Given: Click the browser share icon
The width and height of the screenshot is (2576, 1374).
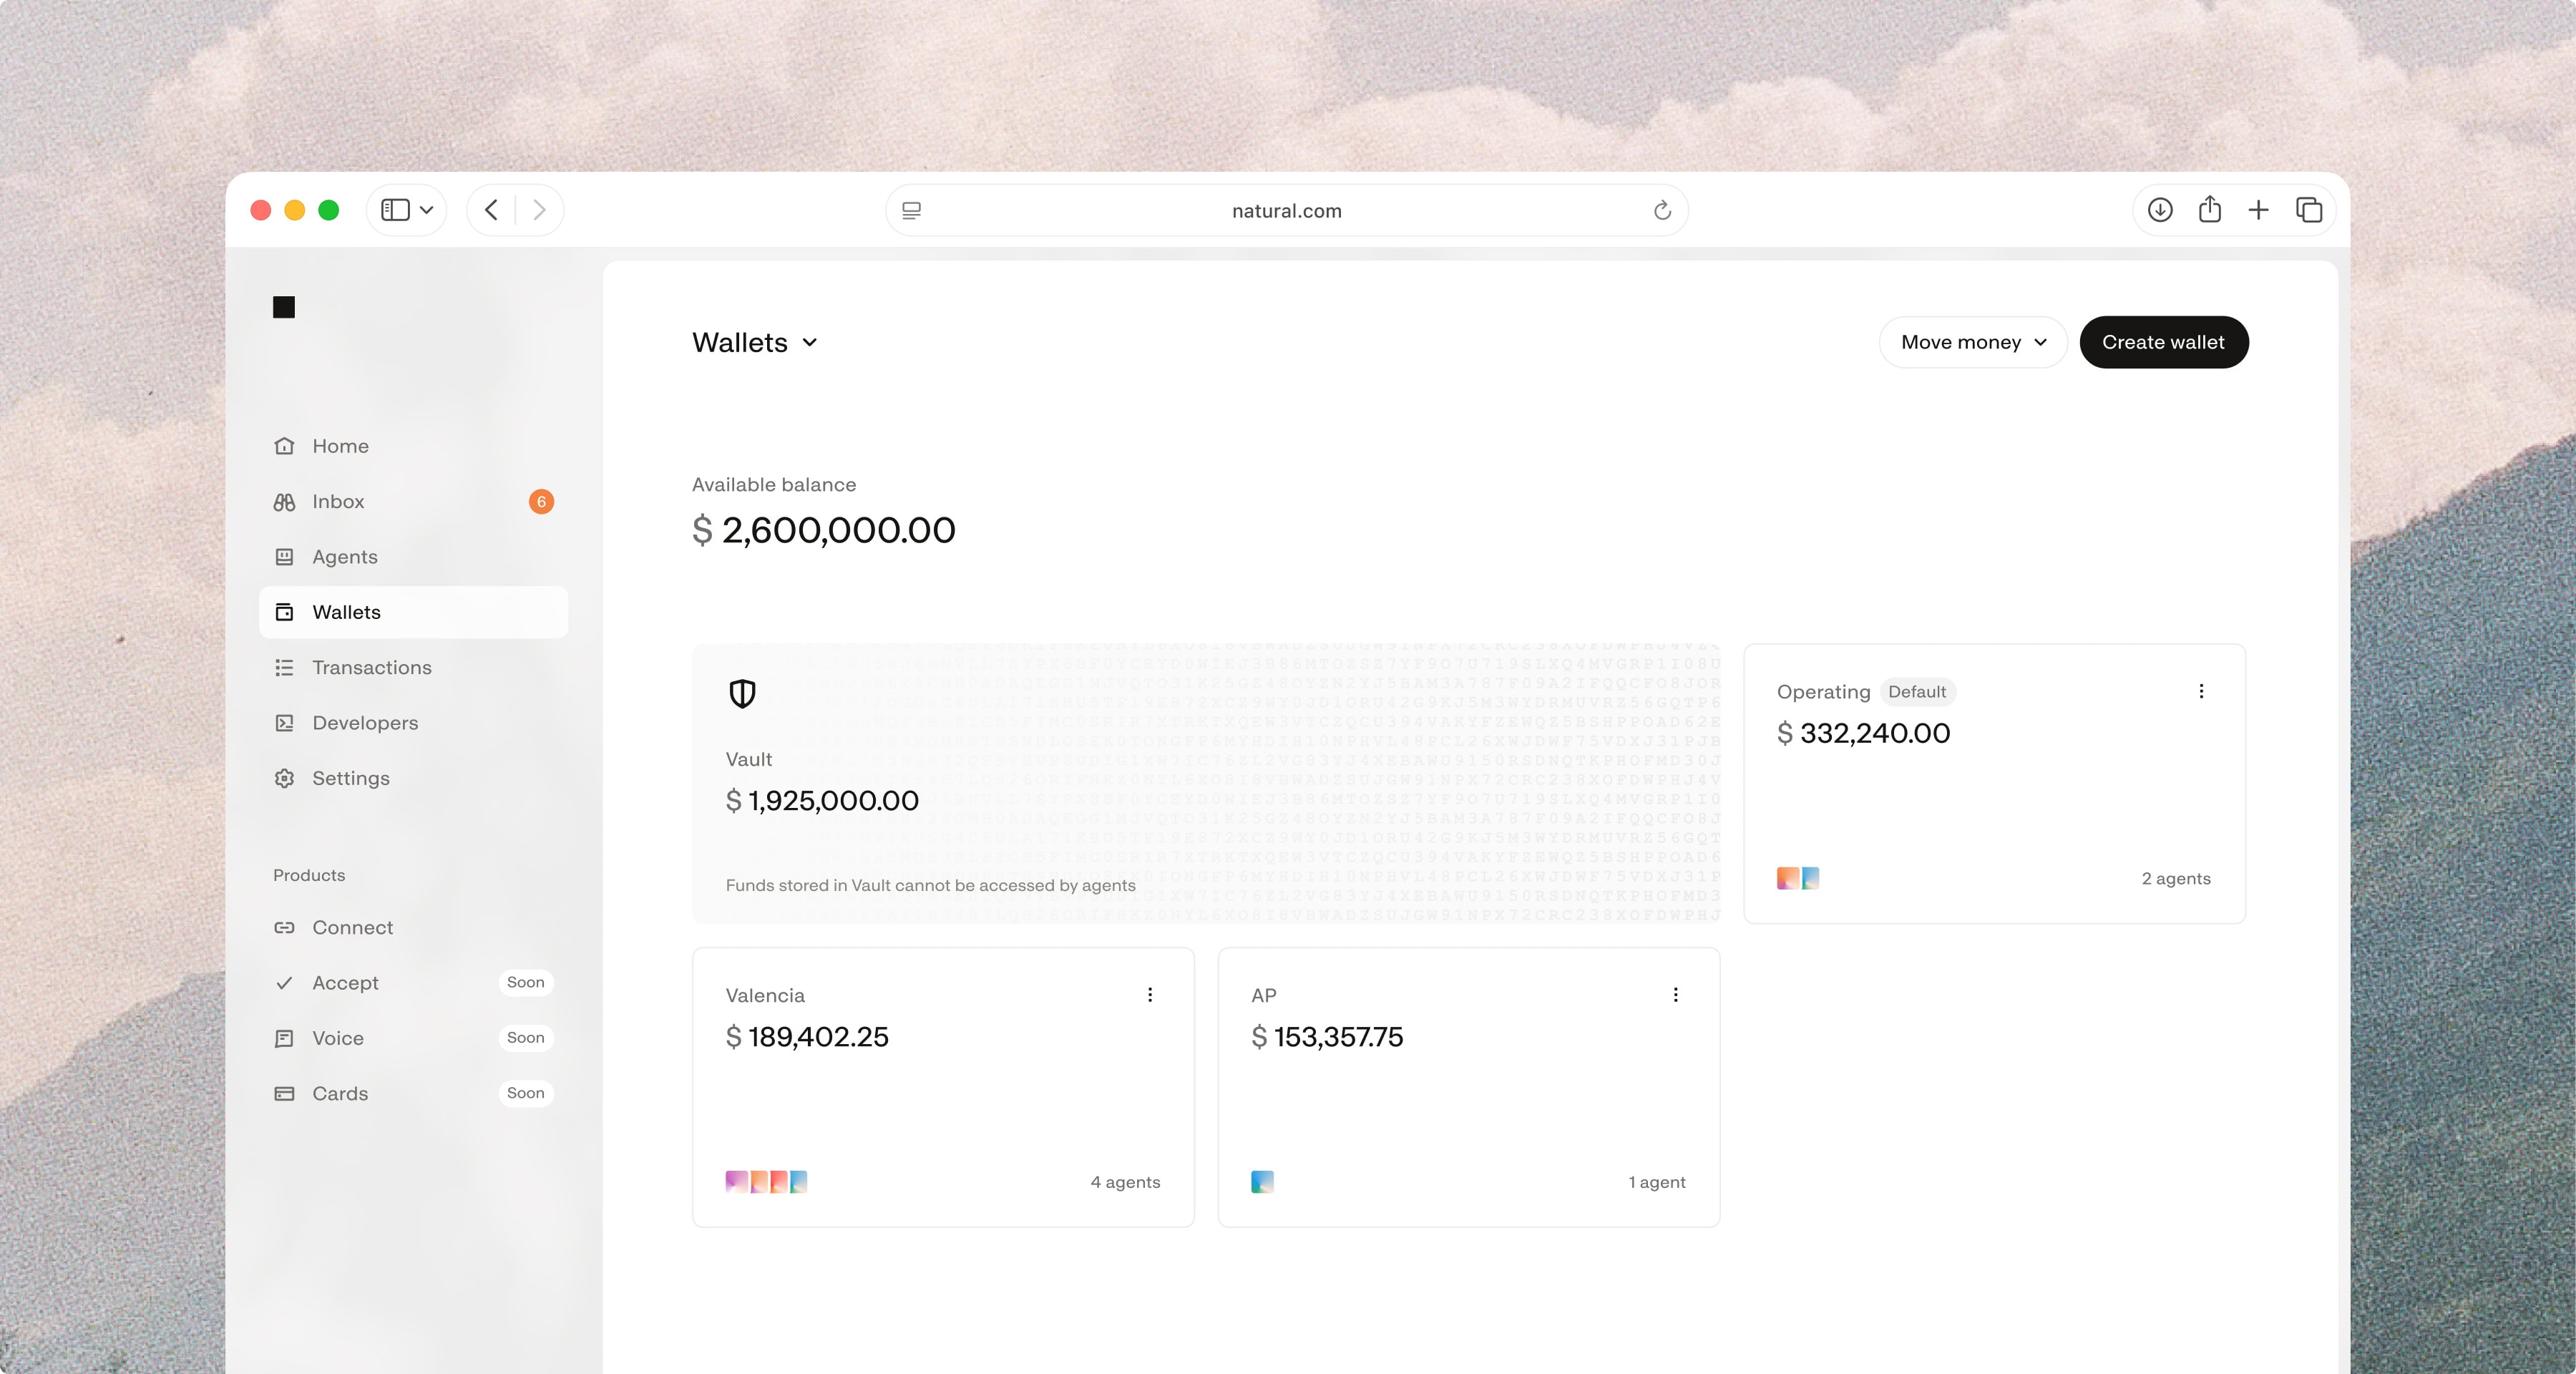Looking at the screenshot, I should 2210,209.
